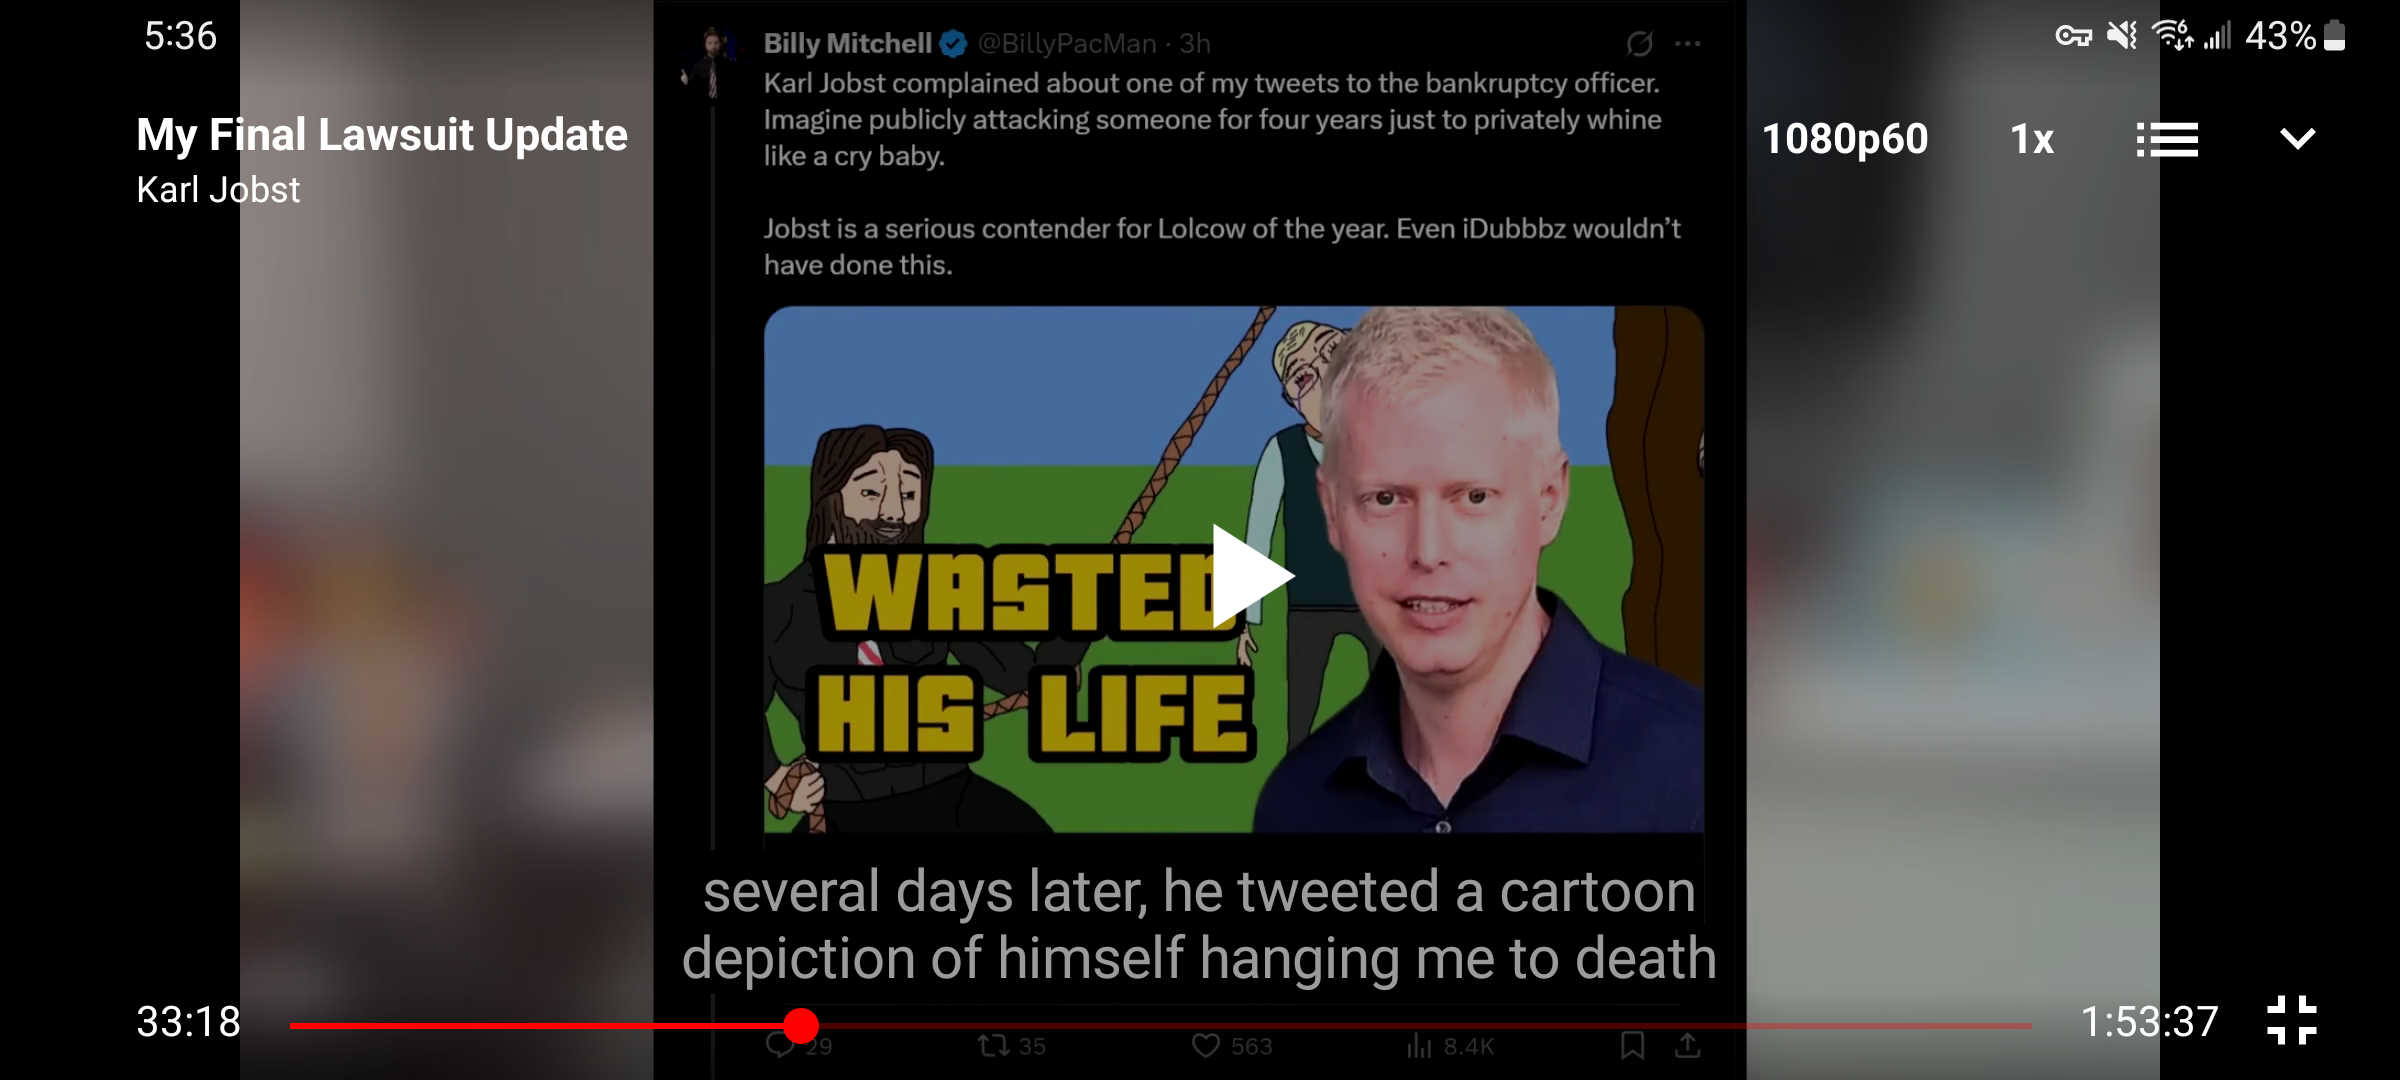Viewport: 2400px width, 1080px height.
Task: Tap the status bar clock 5:36
Action: 180,36
